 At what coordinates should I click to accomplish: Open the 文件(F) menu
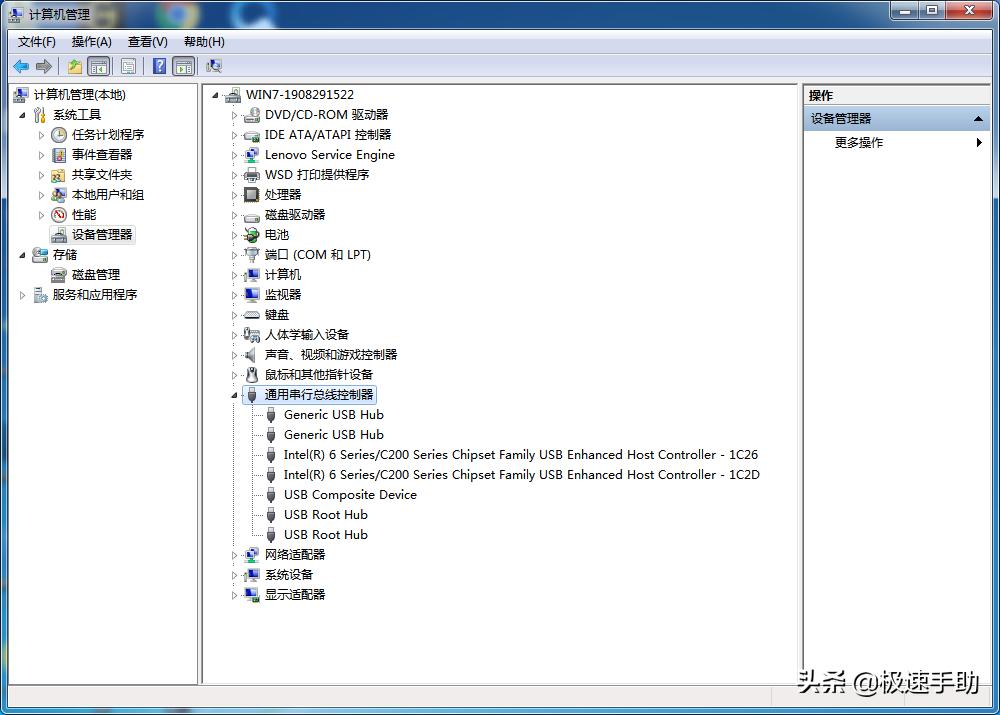[36, 42]
